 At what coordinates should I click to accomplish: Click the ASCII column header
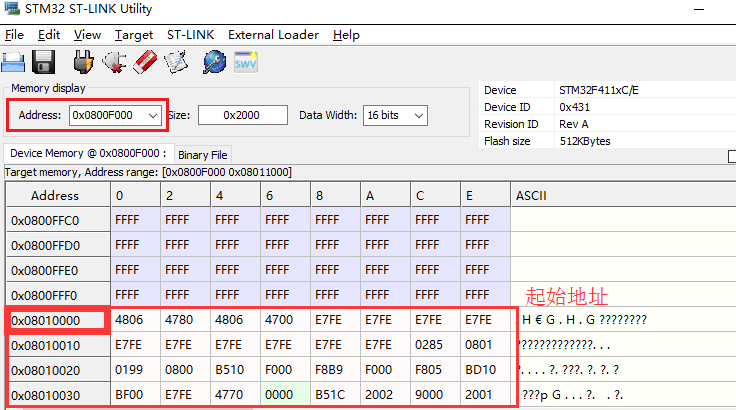(623, 195)
